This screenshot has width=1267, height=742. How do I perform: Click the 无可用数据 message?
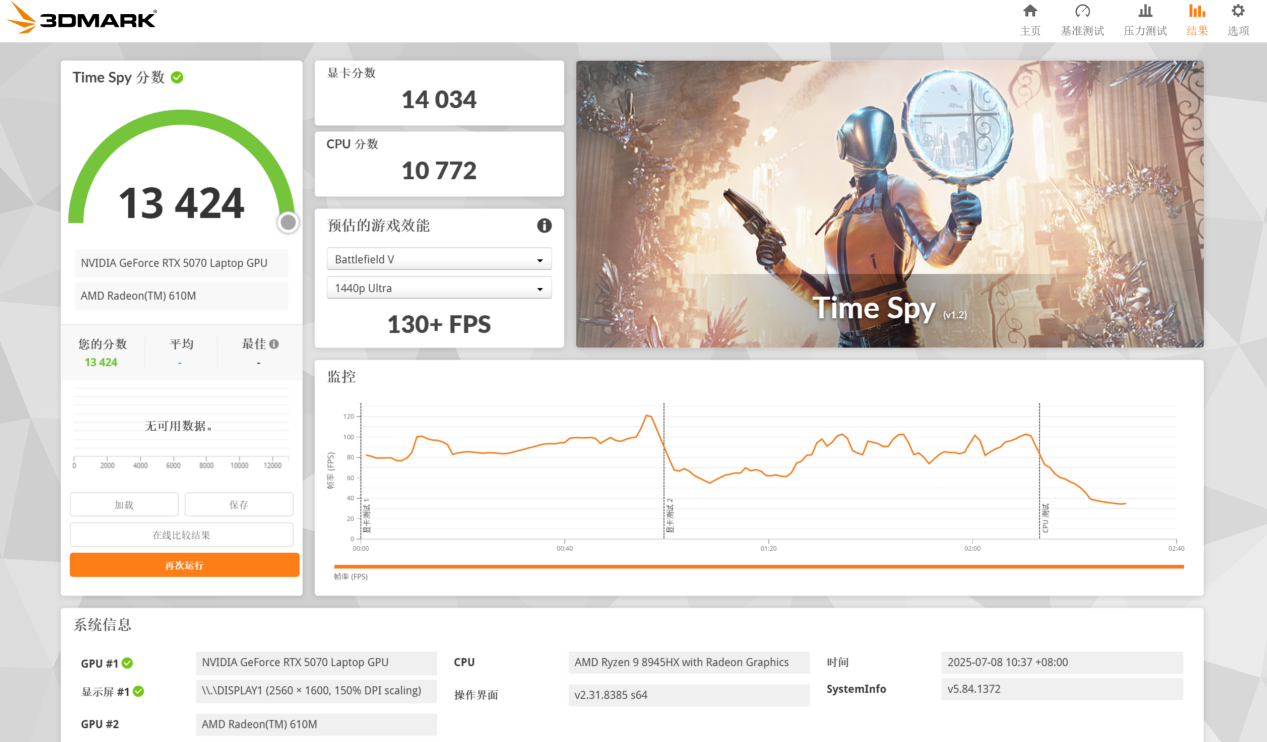coord(180,426)
